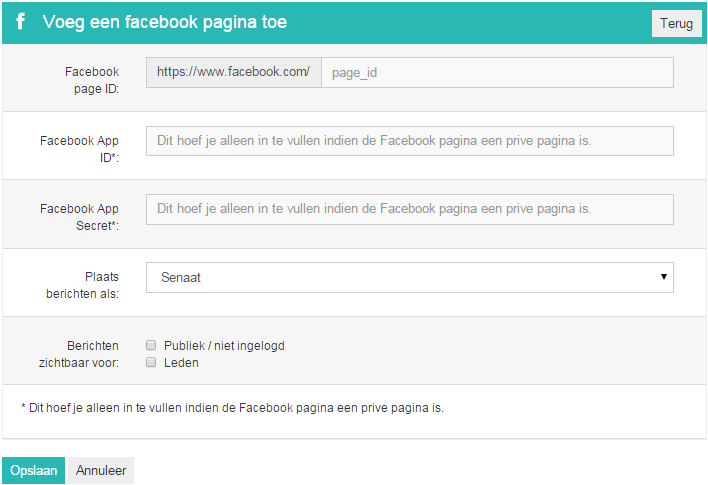Click the 'Berichten zichtbaar voor:' label

pos(79,354)
